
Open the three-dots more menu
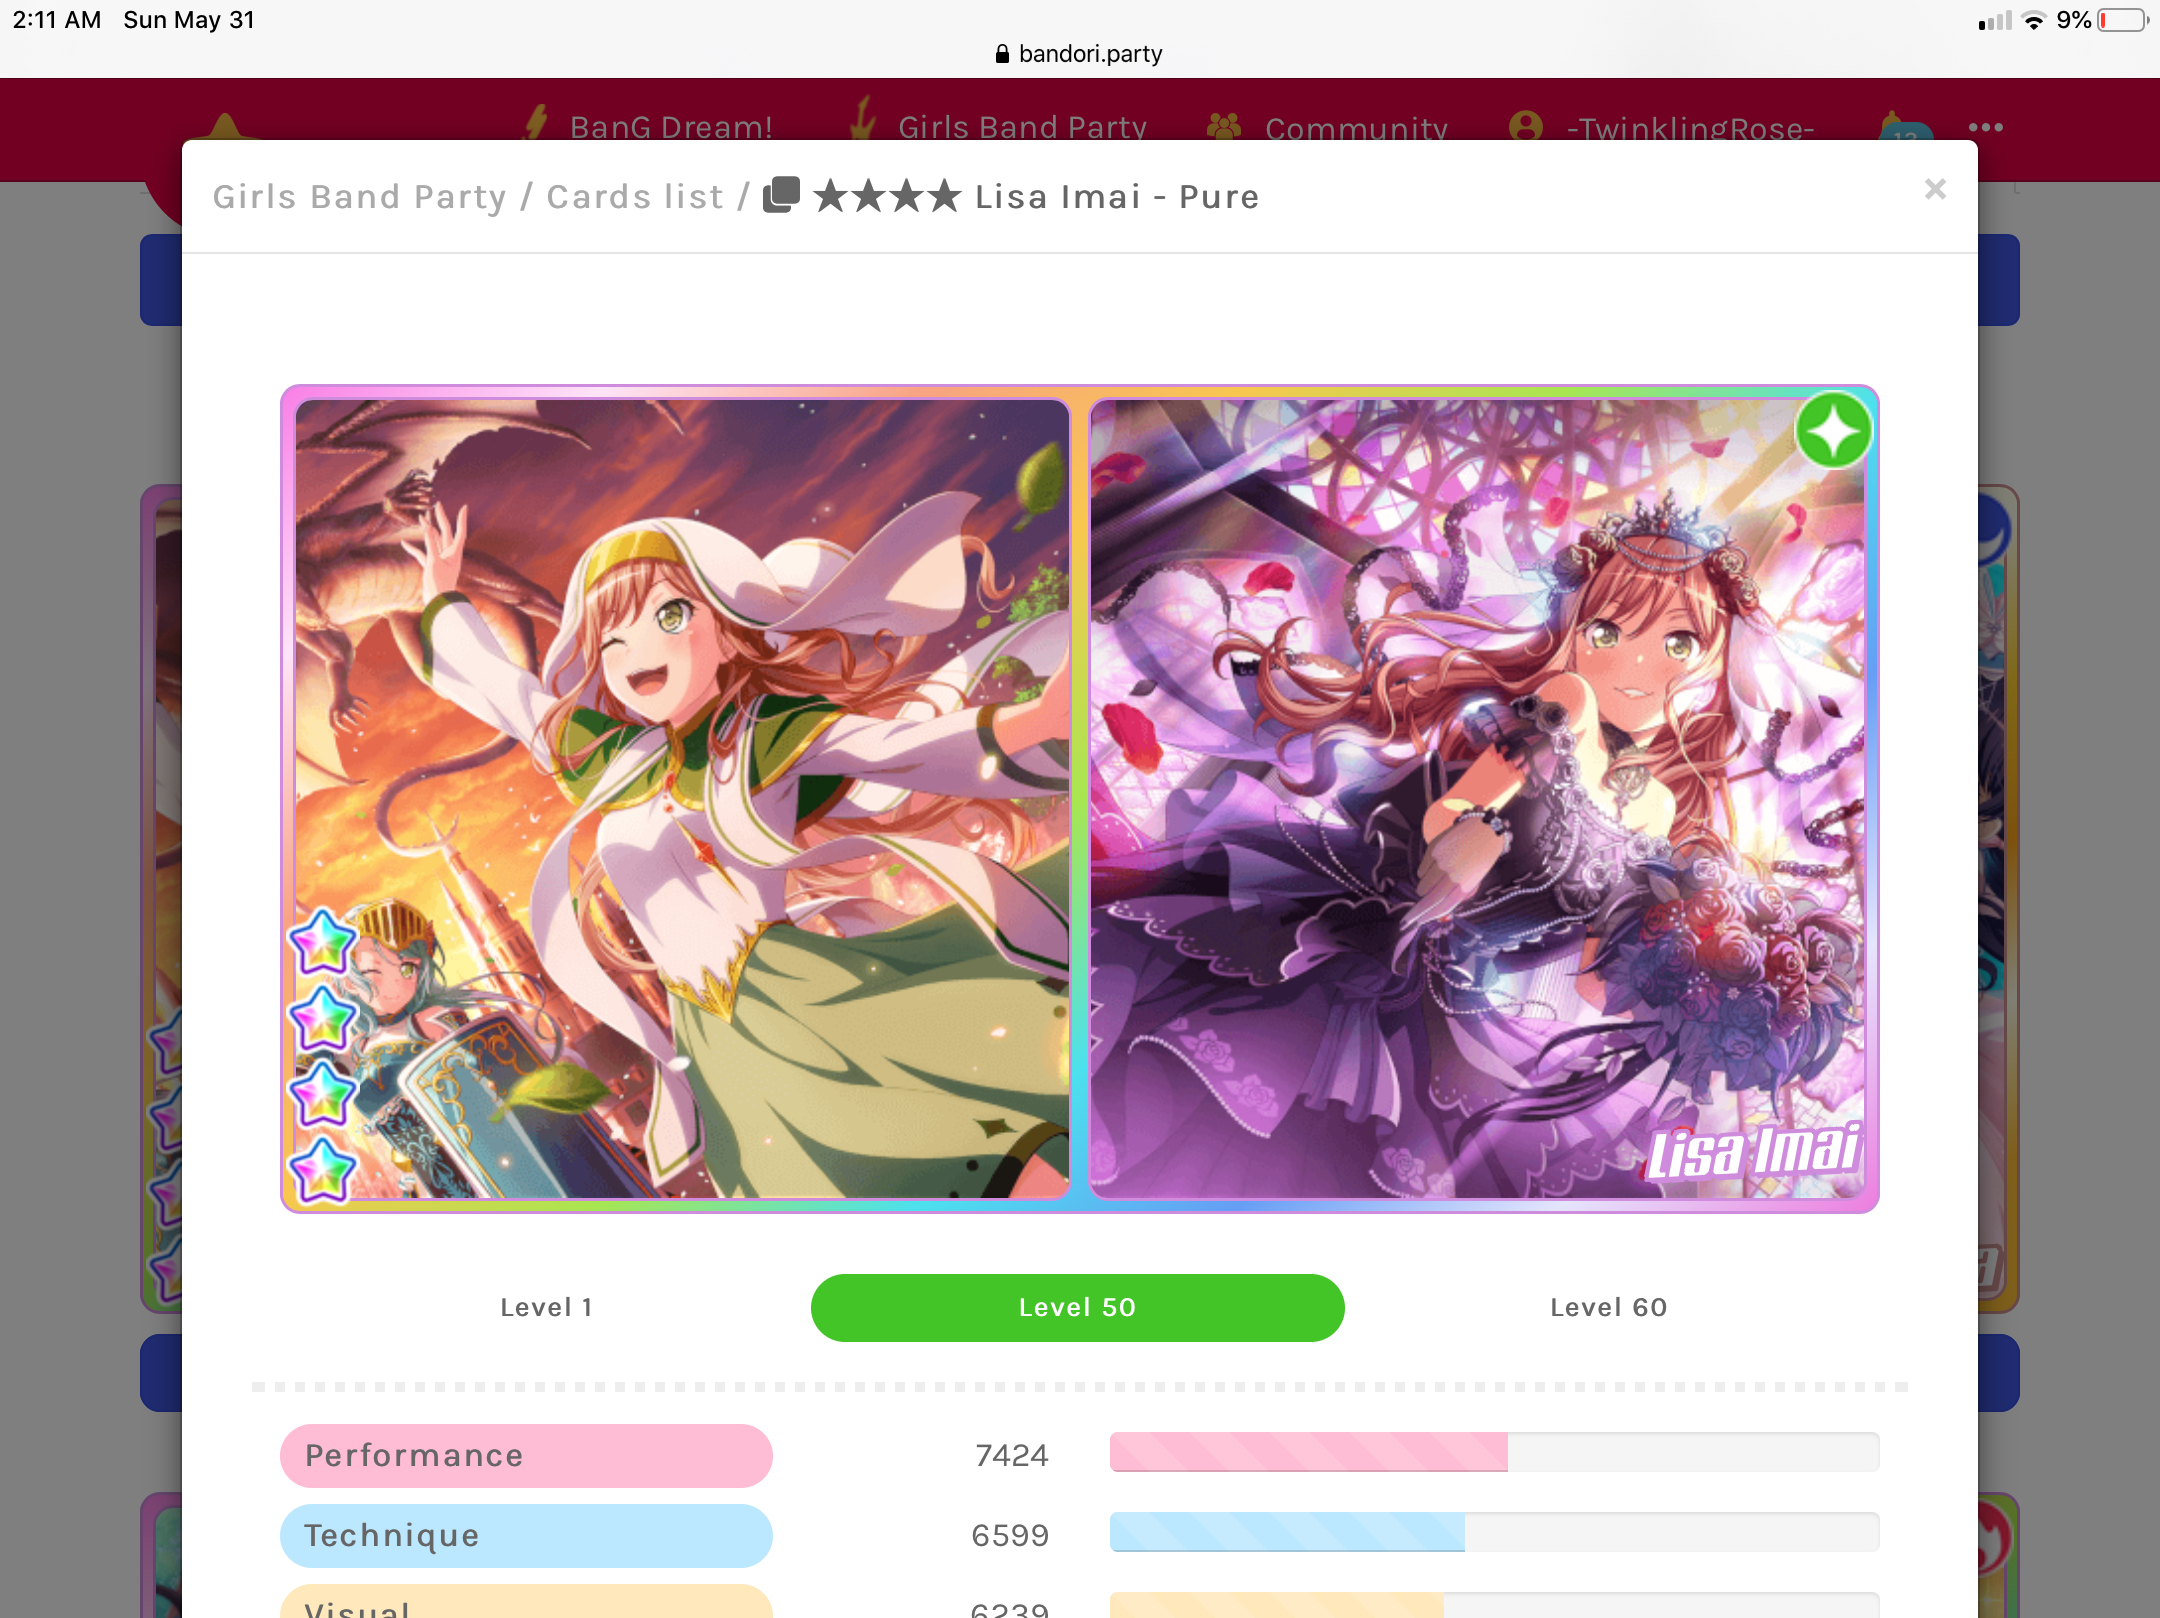(x=1985, y=127)
